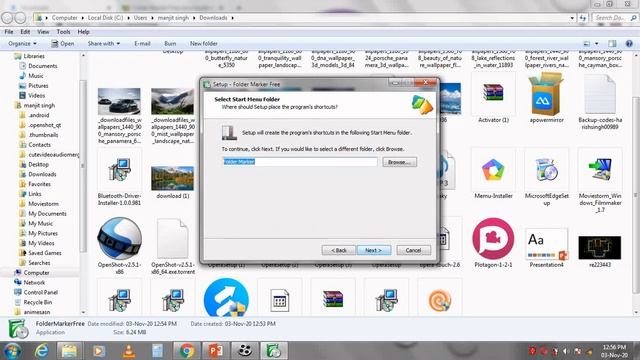Click the Folder Marker setup taskbar icon
Image resolution: width=640 pixels, height=360 pixels.
(x=273, y=351)
